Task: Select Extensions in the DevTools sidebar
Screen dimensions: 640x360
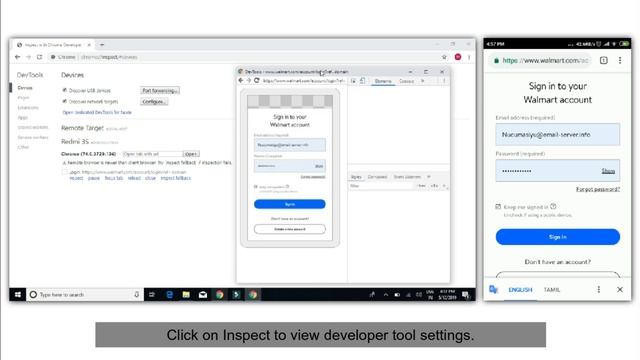Action: coord(28,108)
